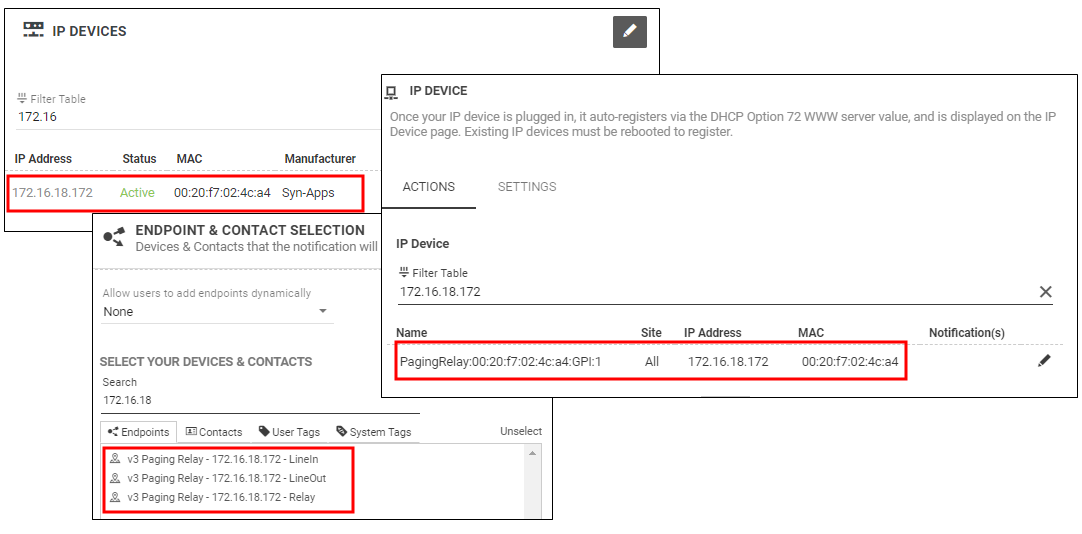Sort by the IP Address header in IP Devices
The image size is (1082, 534).
(x=43, y=159)
